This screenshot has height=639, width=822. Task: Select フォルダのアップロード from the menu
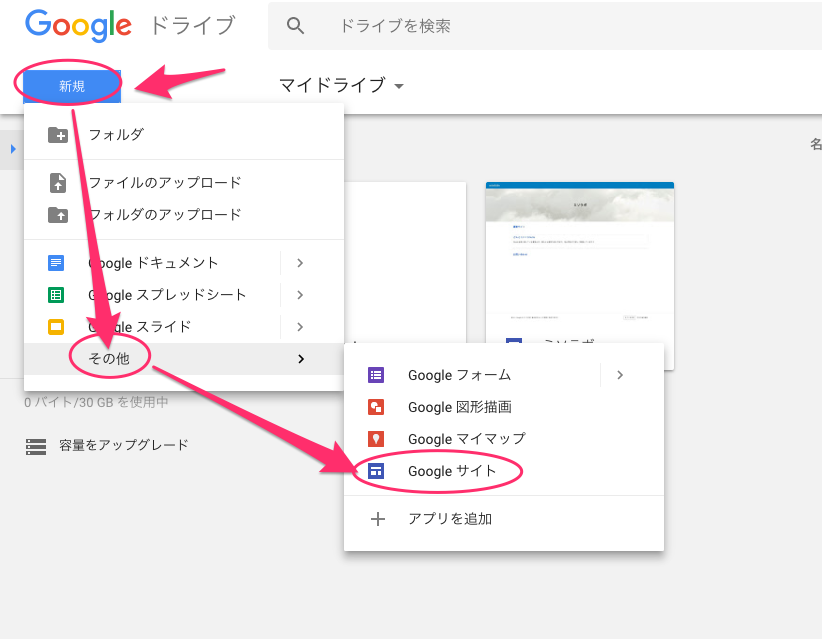tap(164, 215)
